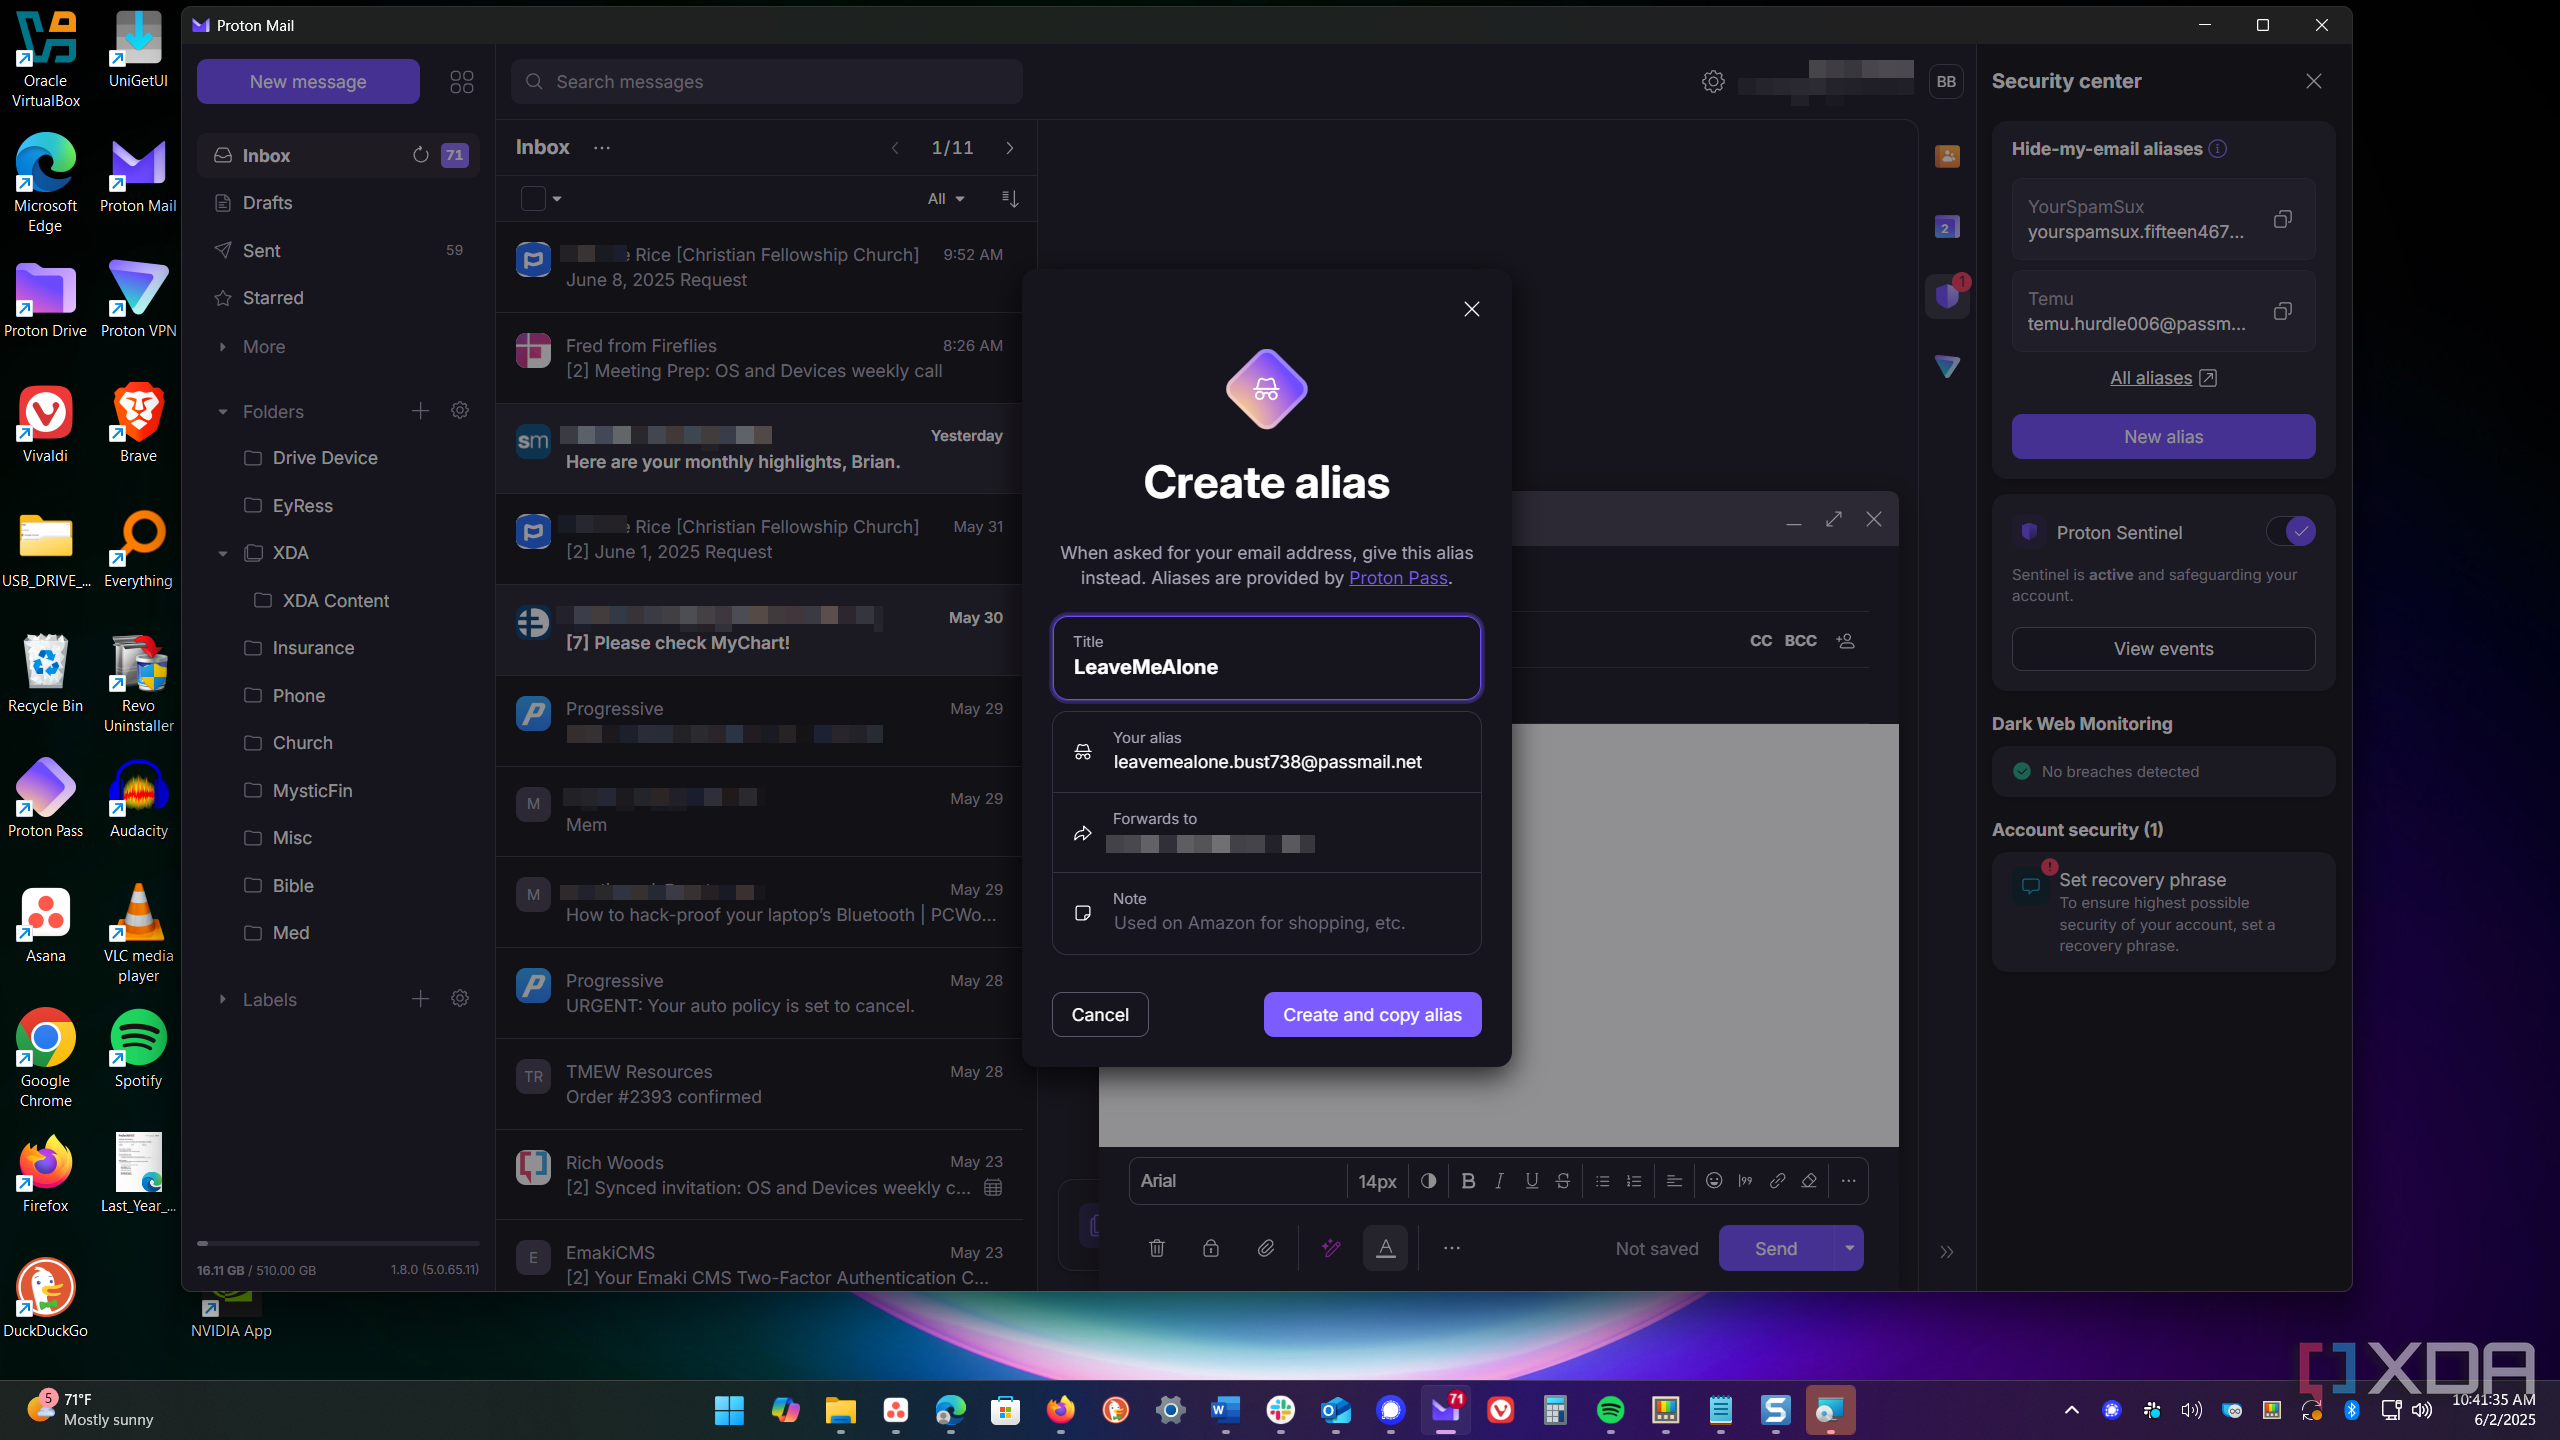Screen dimensions: 2560x1440
Task: Open the Arial font dropdown
Action: pyautogui.click(x=1238, y=1181)
